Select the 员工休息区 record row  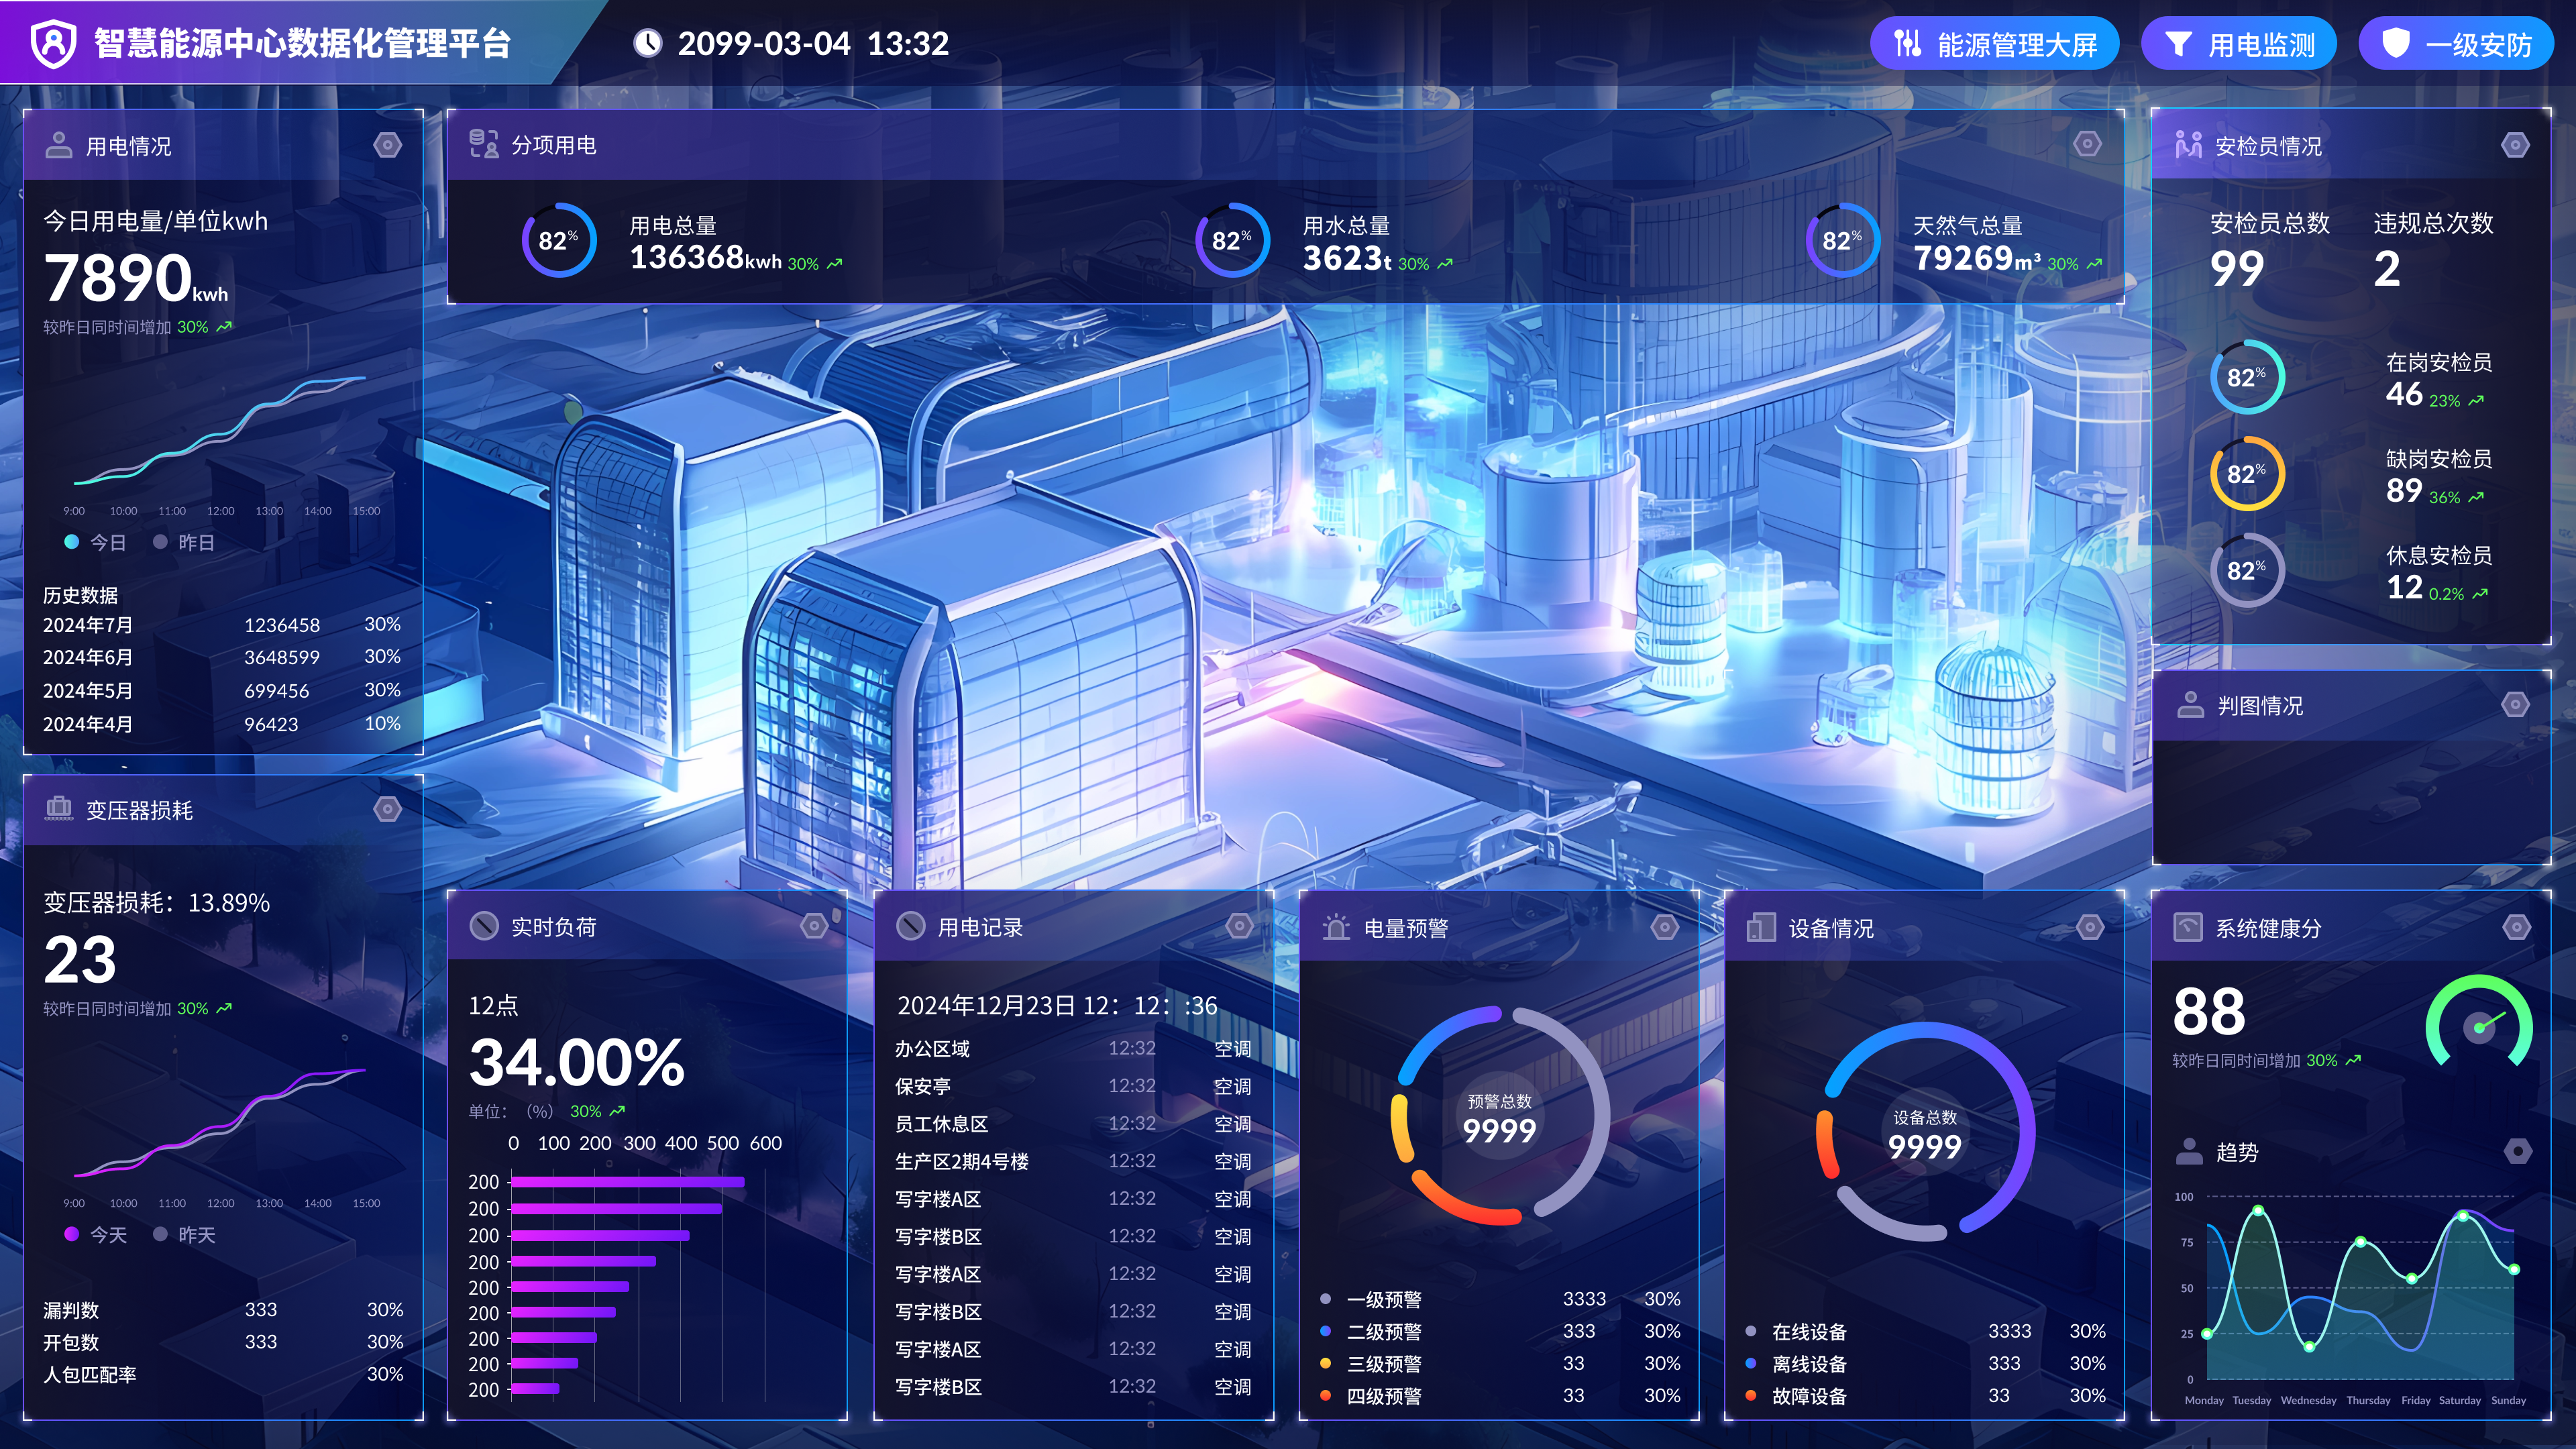click(x=1073, y=1123)
